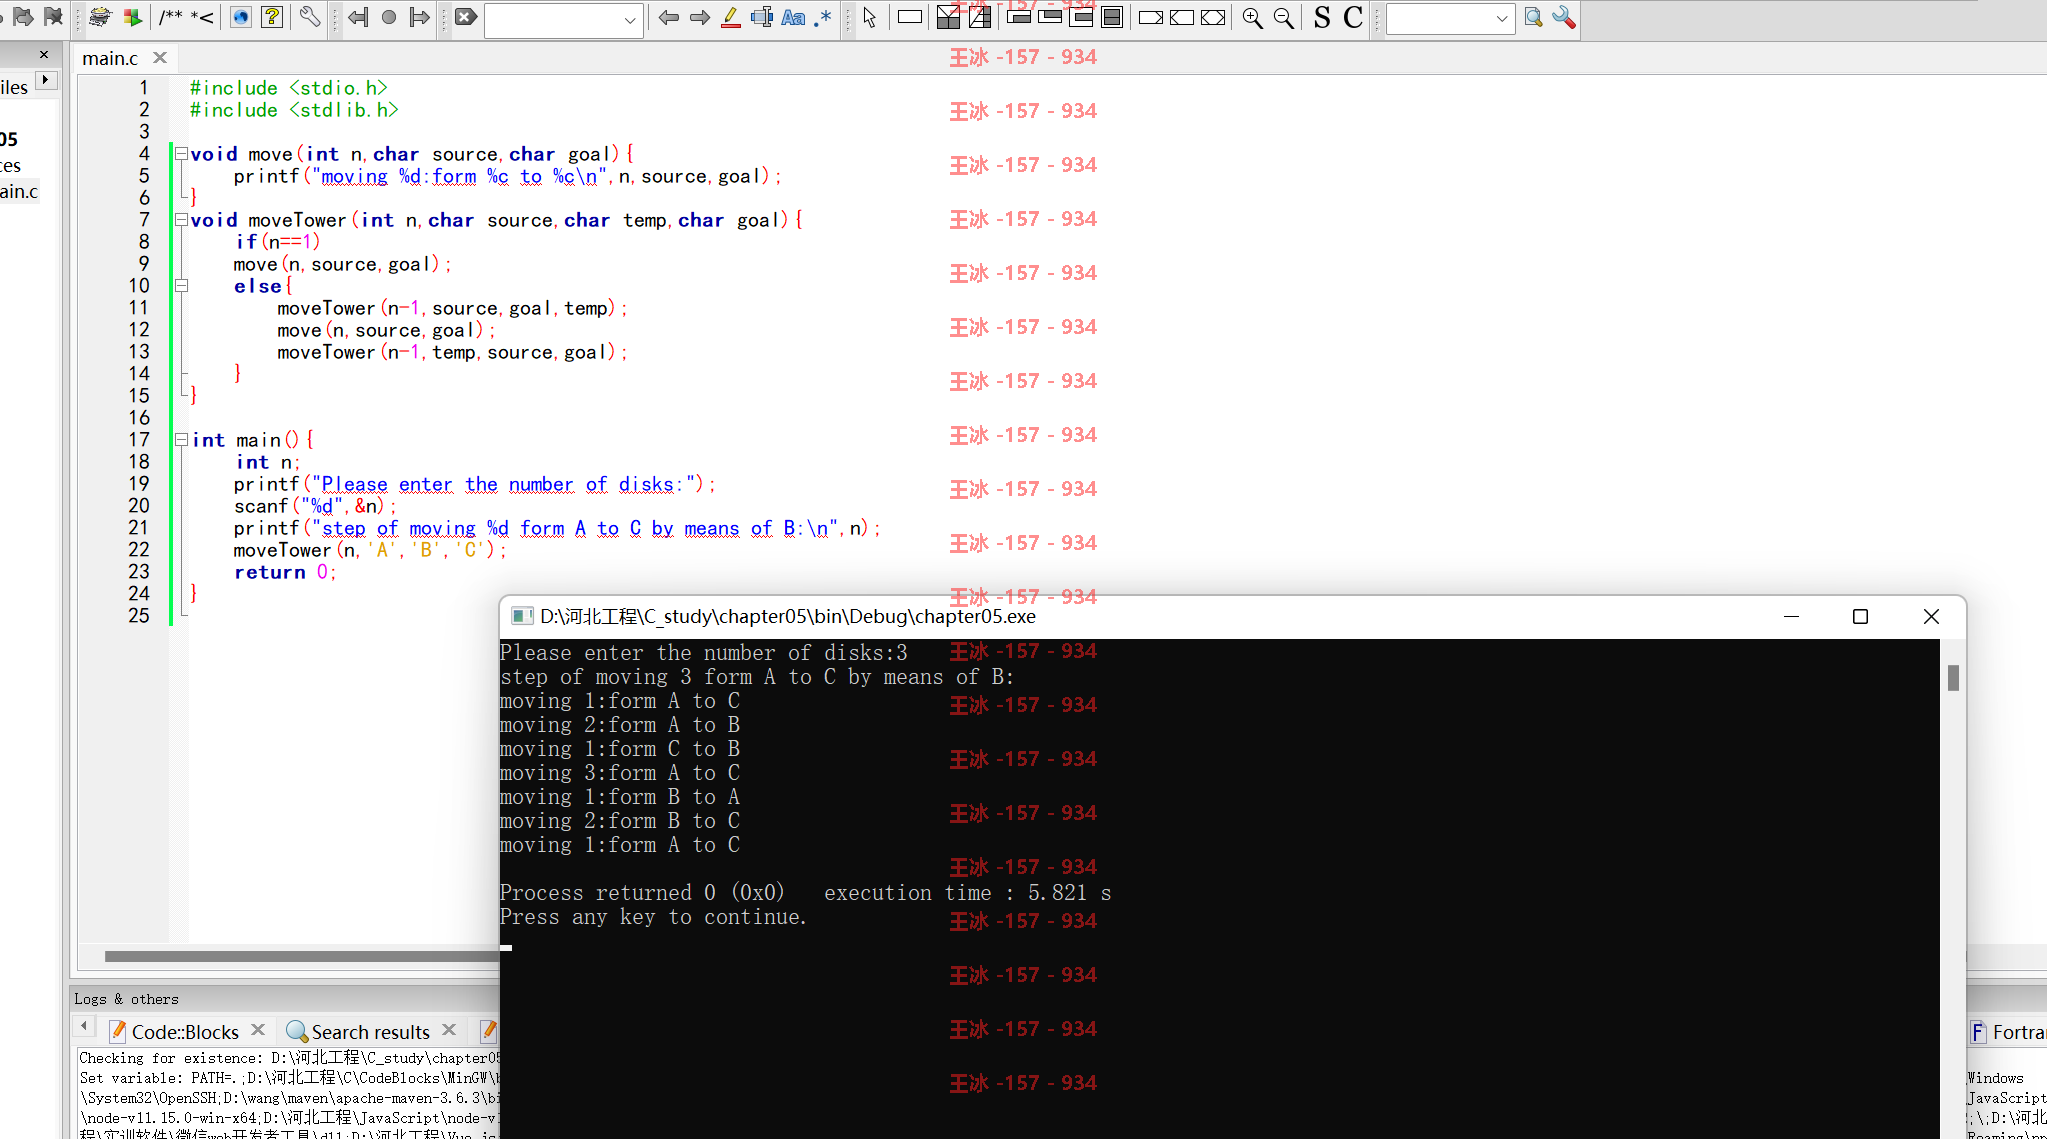Insert a /** block comment
Image resolution: width=2047 pixels, height=1139 pixels.
click(x=171, y=17)
